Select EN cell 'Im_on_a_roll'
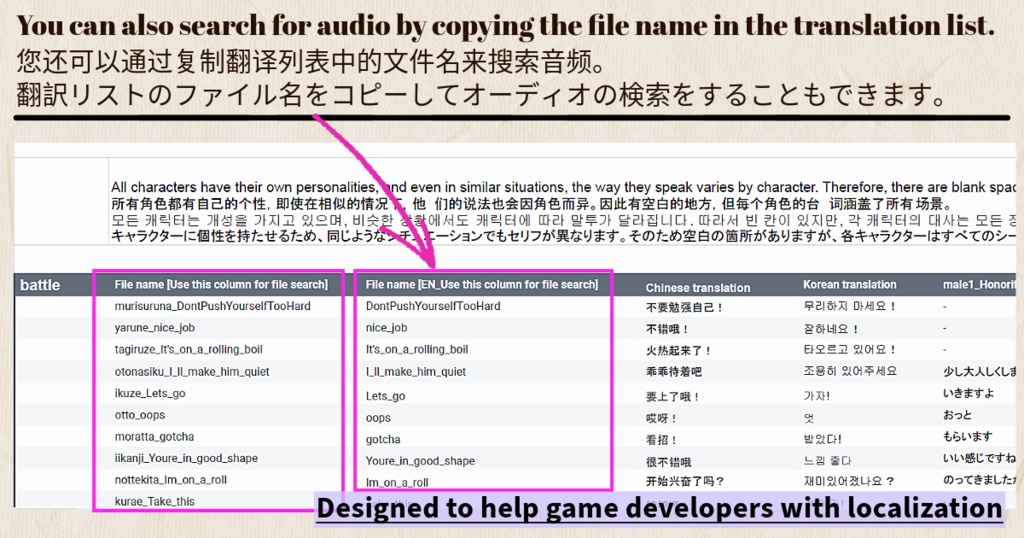 point(397,483)
